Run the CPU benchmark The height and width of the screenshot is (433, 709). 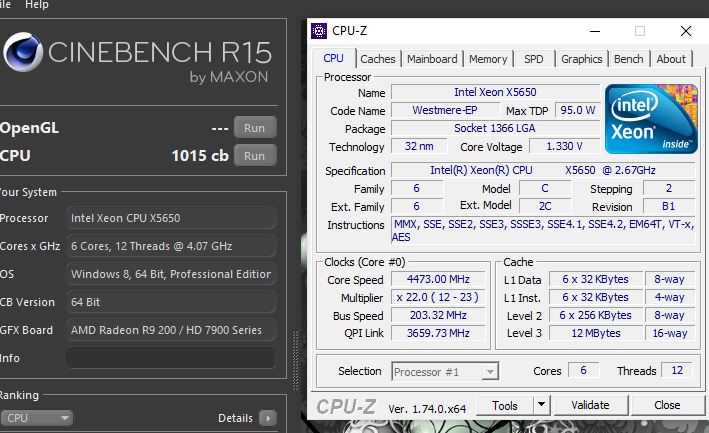[255, 156]
